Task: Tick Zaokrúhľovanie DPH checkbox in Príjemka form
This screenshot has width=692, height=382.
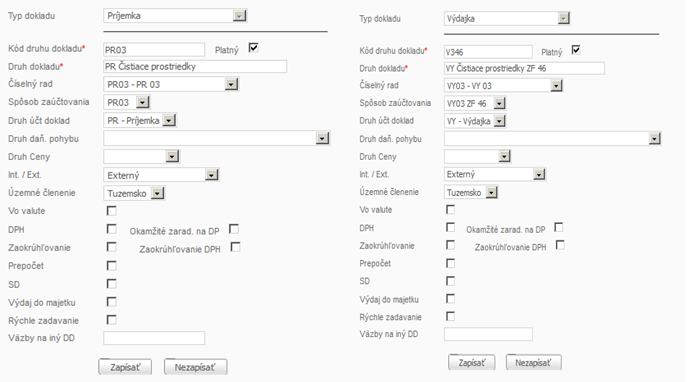Action: pos(236,247)
